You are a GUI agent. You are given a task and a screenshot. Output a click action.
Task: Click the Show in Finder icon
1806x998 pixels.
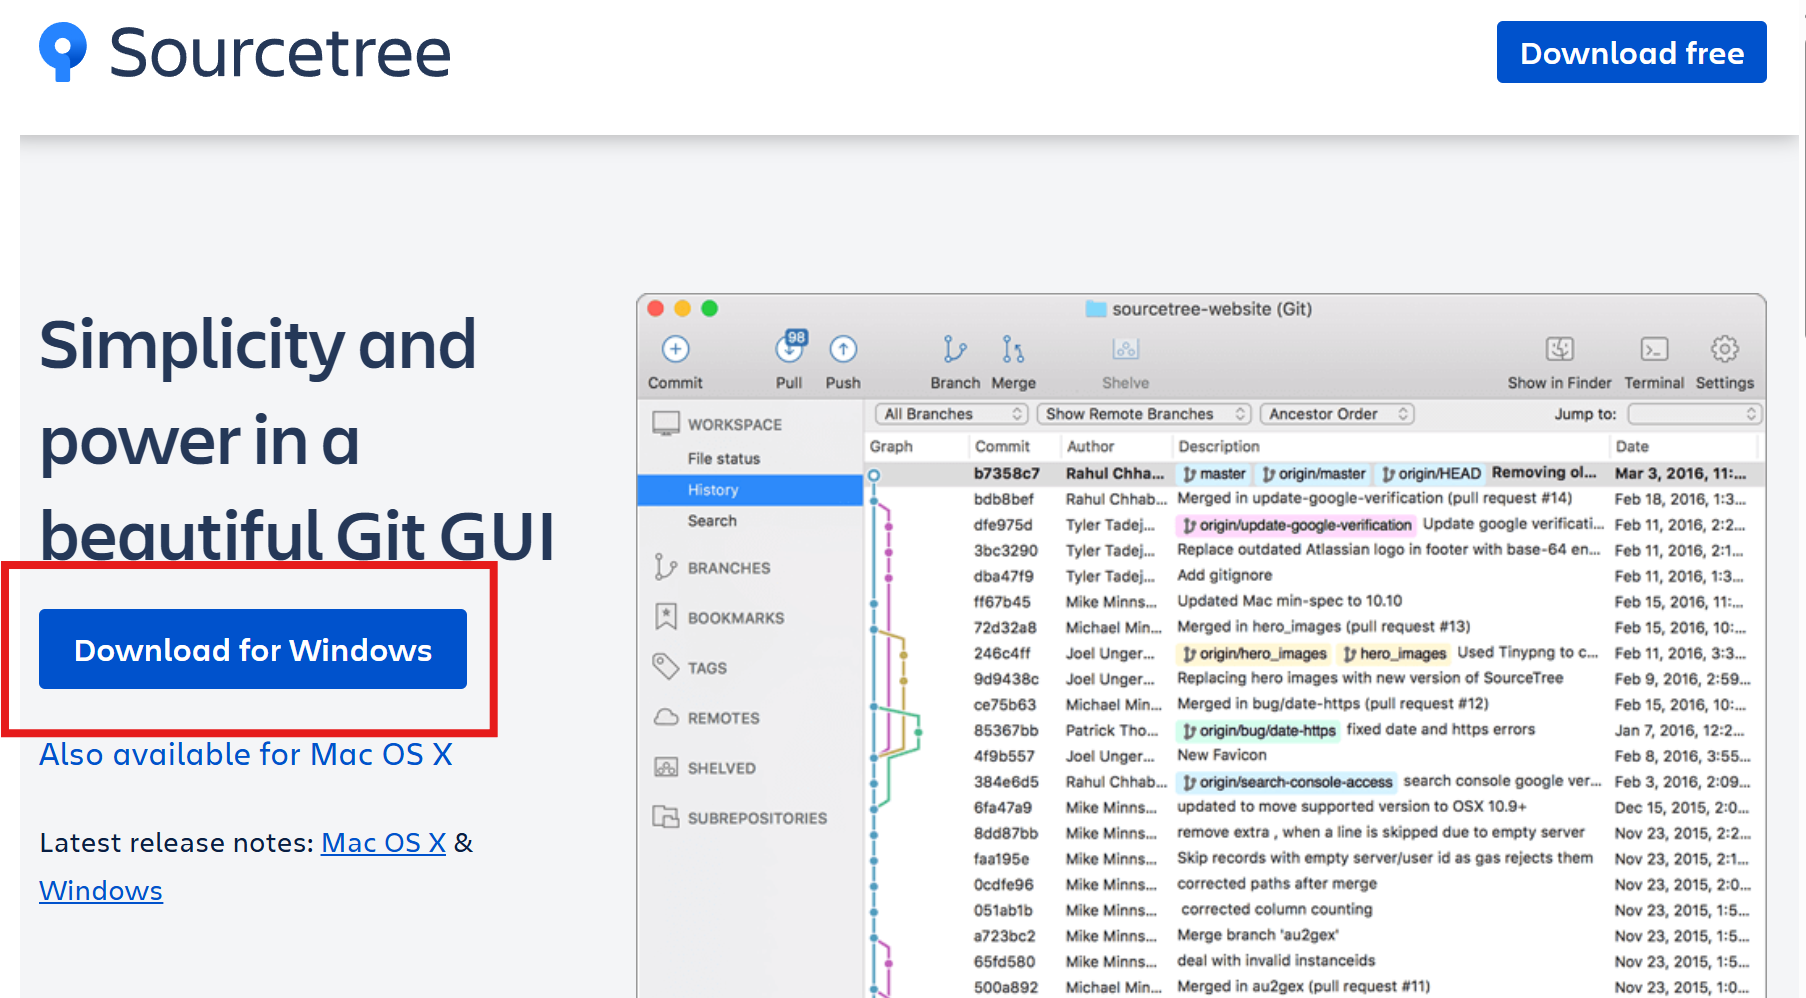pyautogui.click(x=1560, y=349)
